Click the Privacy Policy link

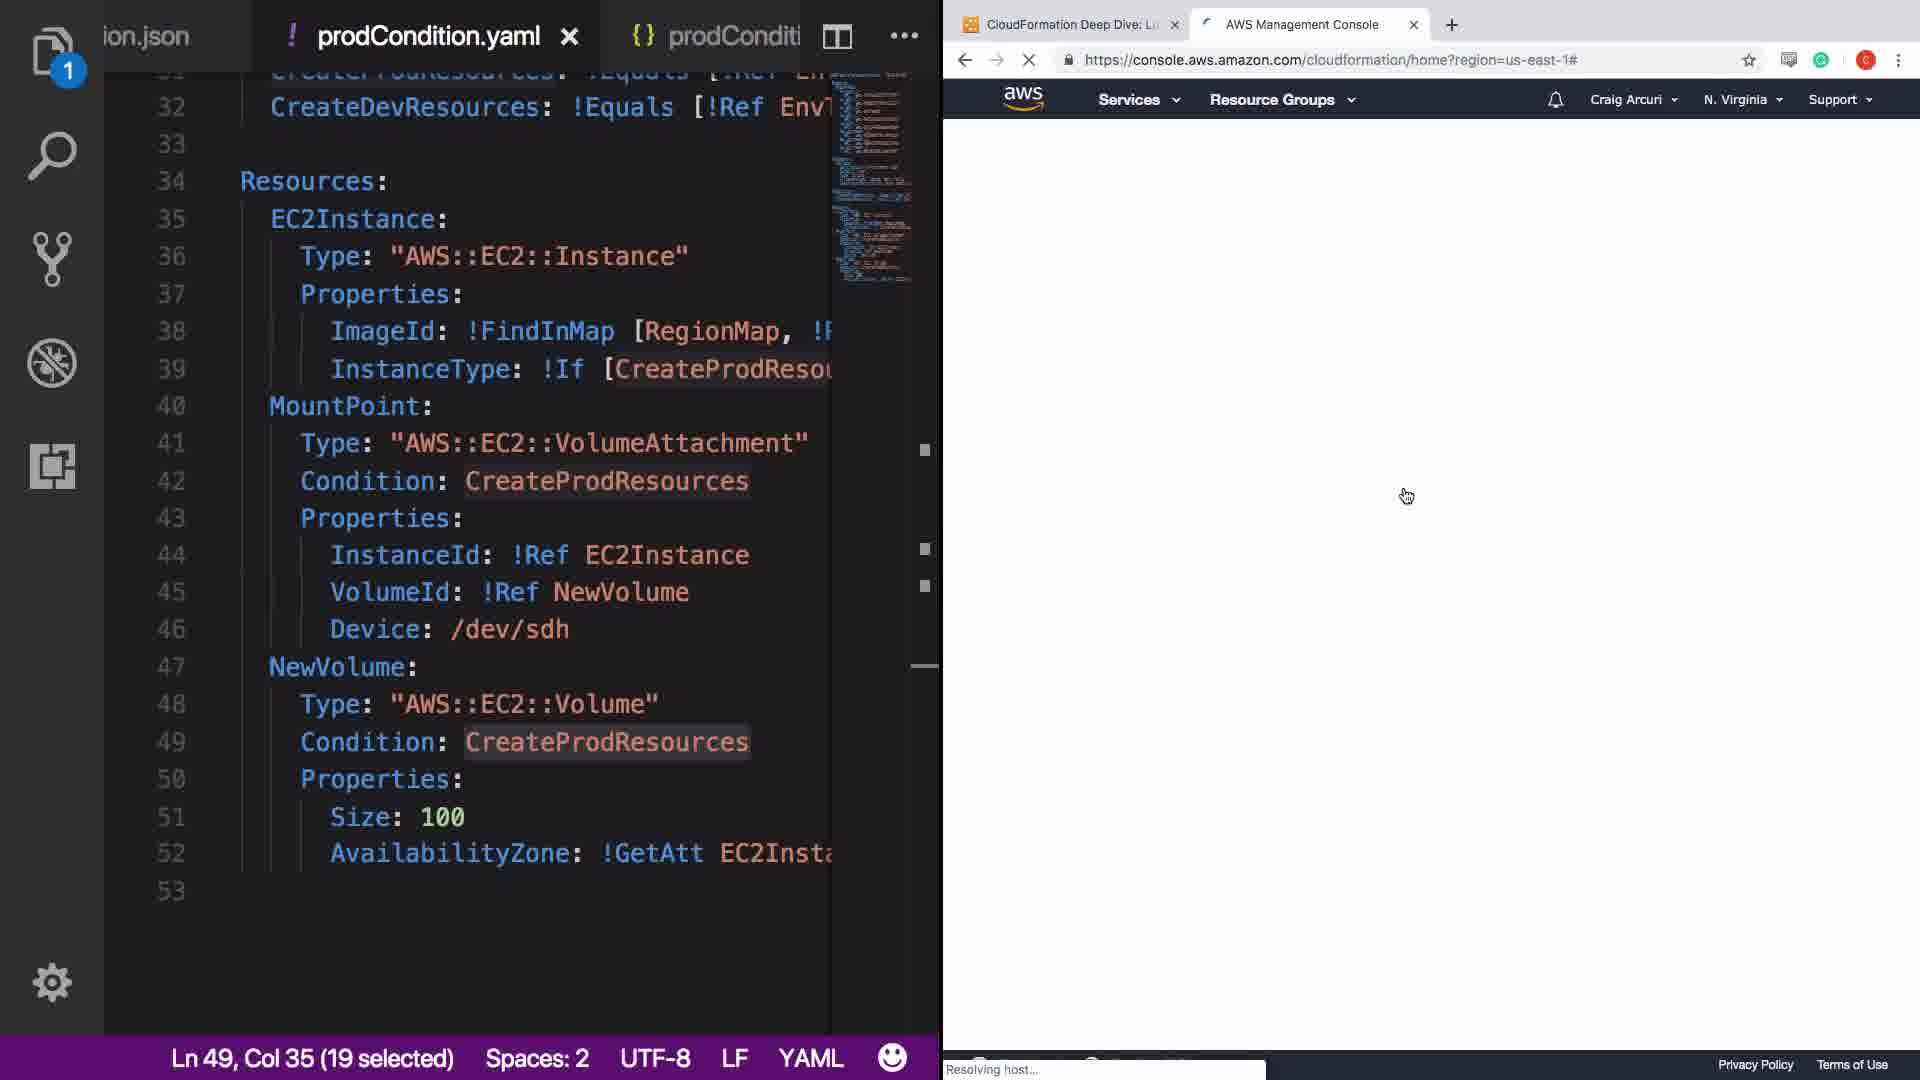pos(1755,1065)
